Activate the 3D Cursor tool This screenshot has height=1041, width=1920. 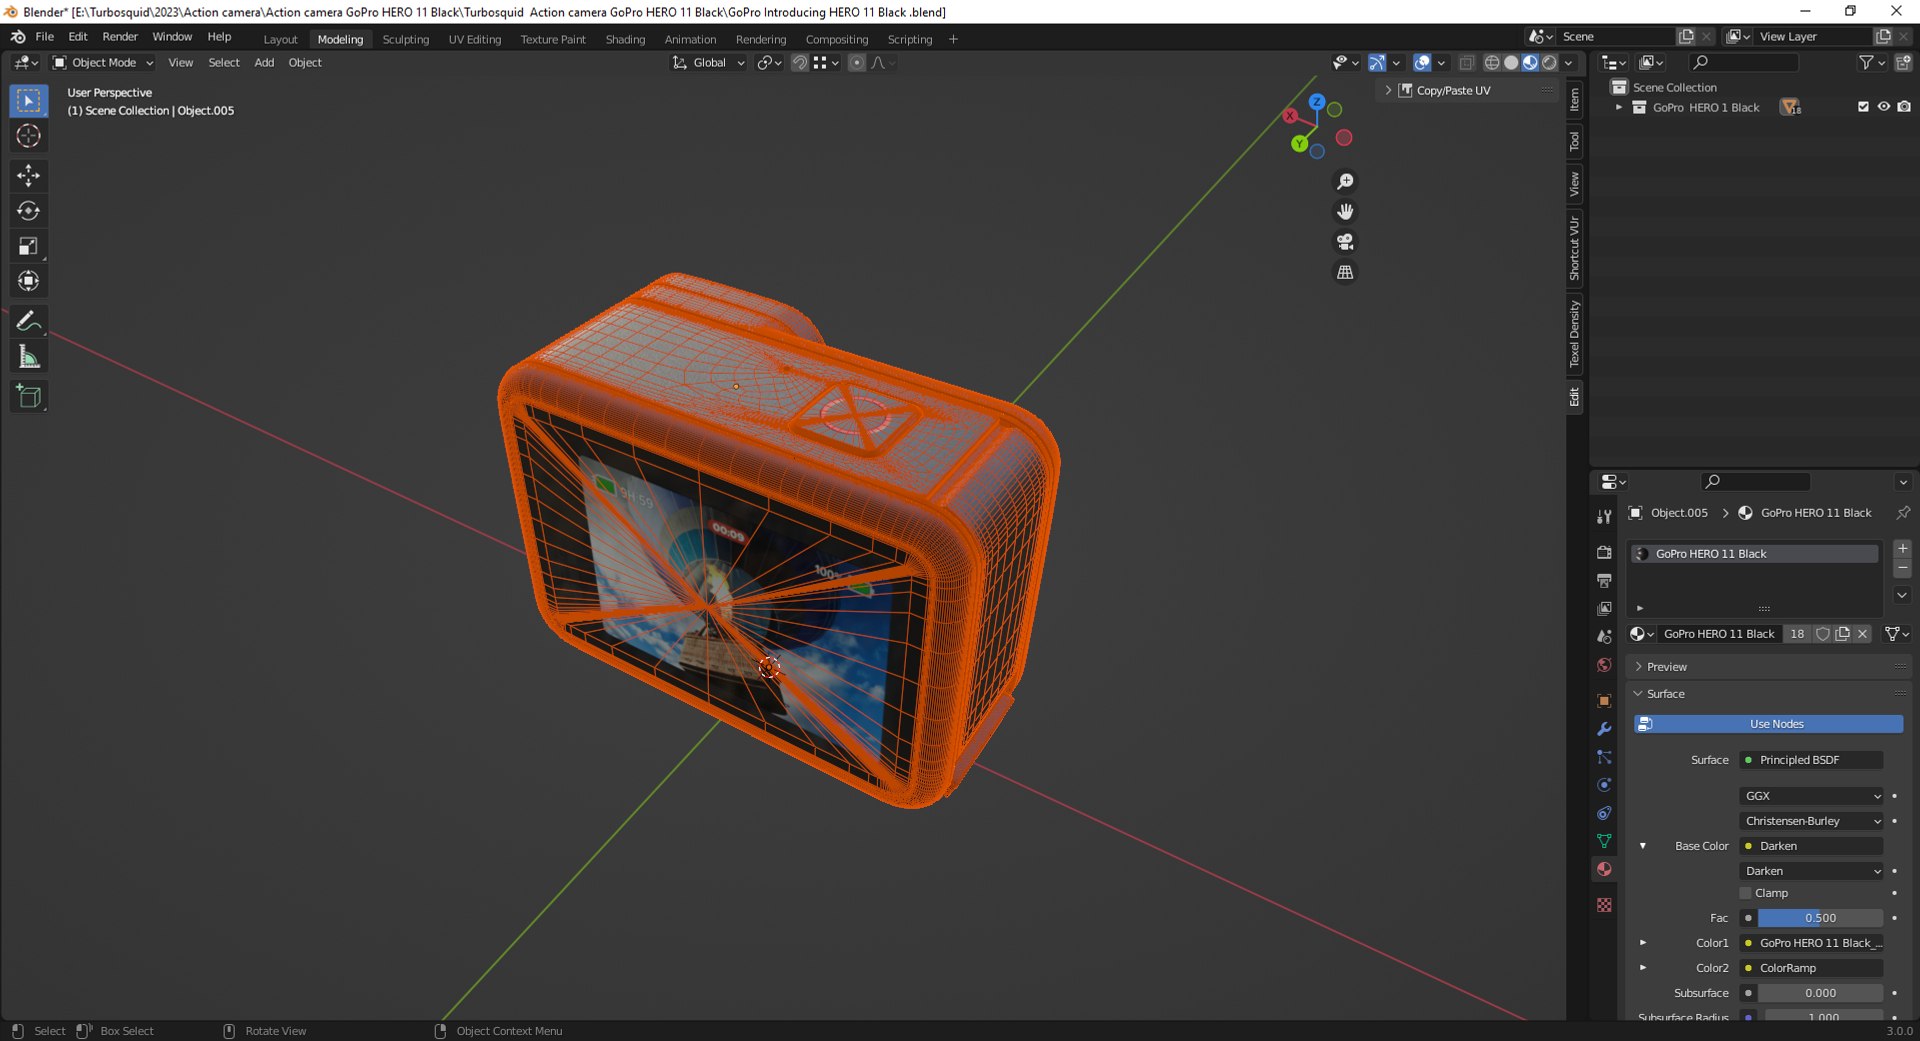tap(28, 136)
